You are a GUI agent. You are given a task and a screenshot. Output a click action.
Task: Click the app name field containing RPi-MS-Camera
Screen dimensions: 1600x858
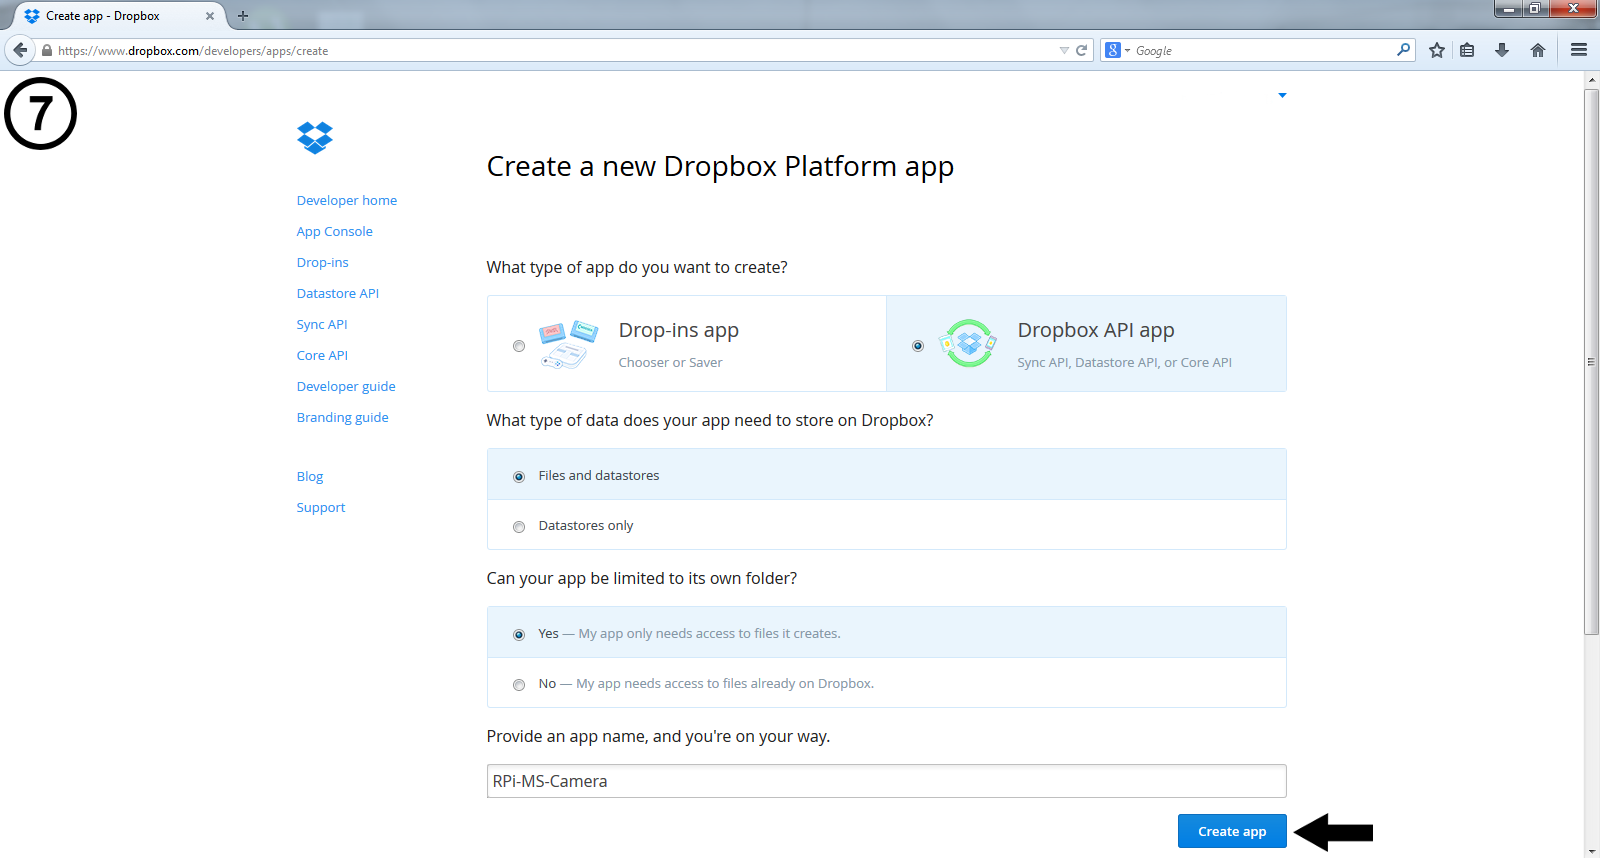(886, 781)
